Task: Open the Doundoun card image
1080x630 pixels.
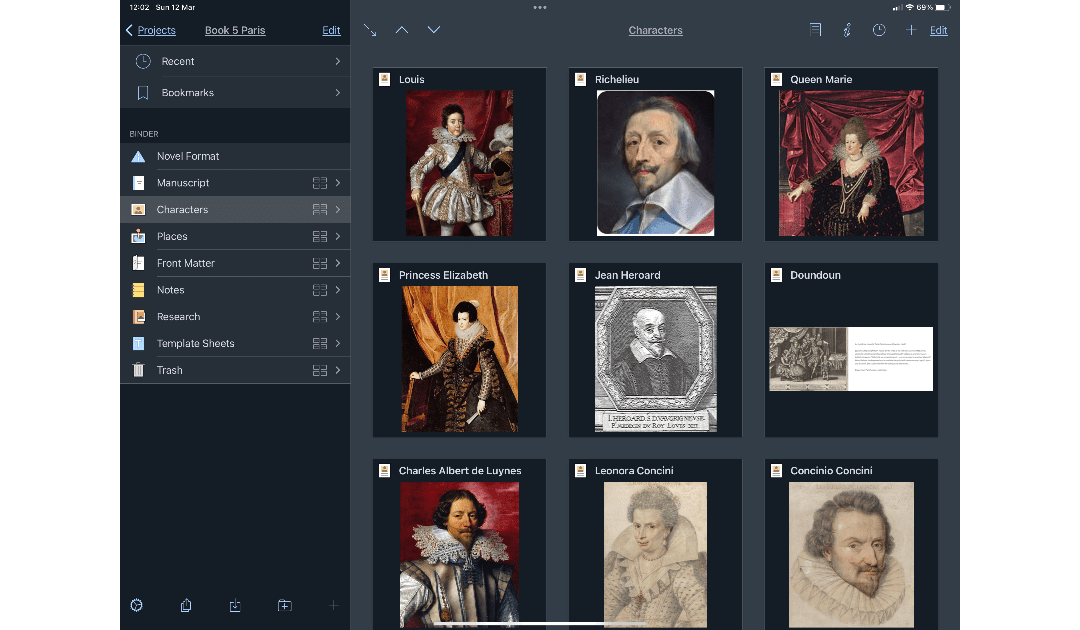Action: [x=851, y=359]
